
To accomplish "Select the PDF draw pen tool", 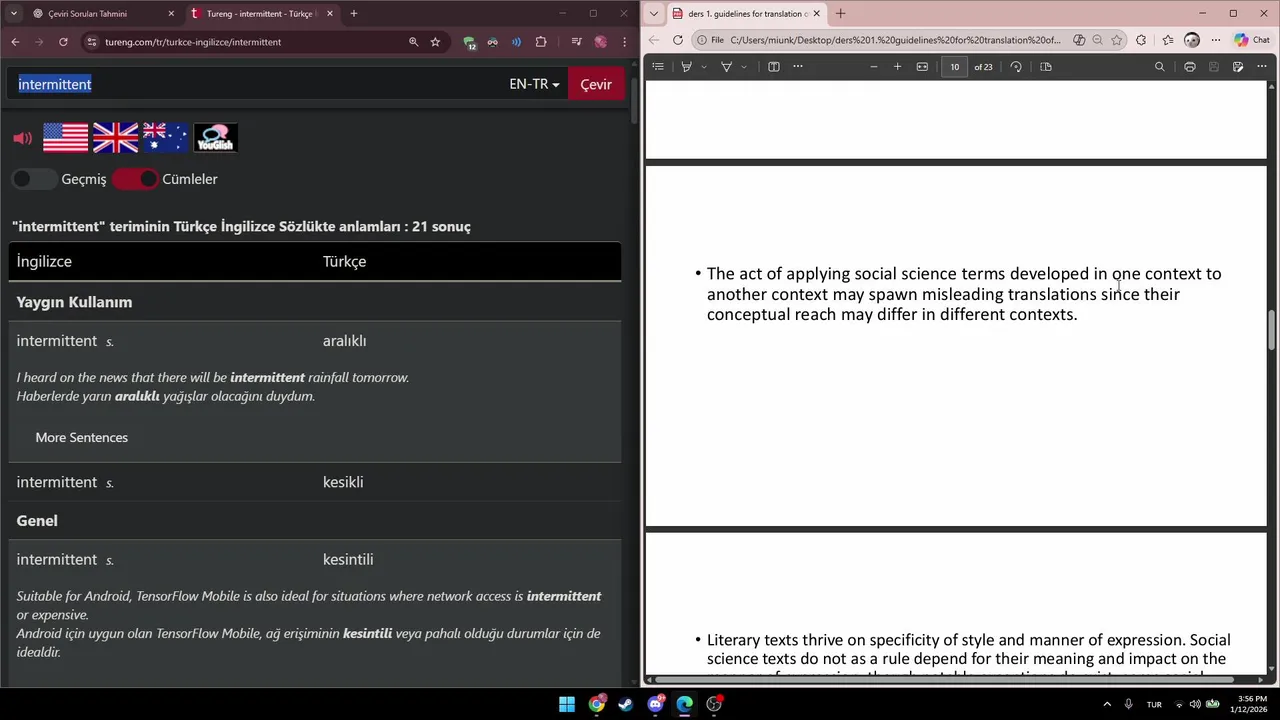I will click(727, 67).
